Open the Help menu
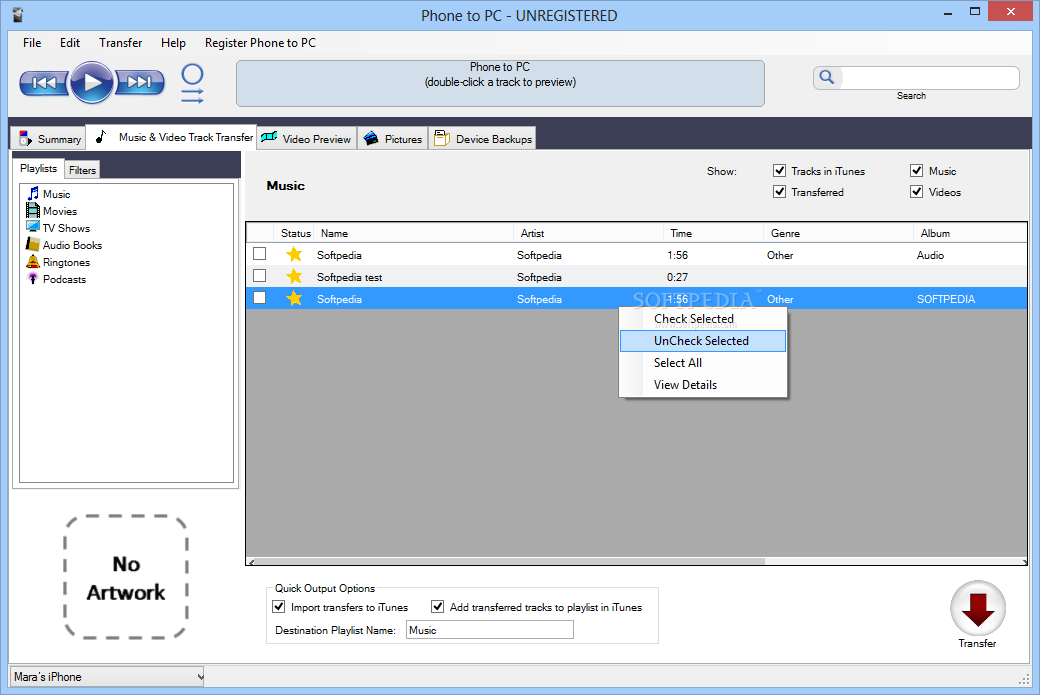This screenshot has height=695, width=1040. click(x=173, y=42)
